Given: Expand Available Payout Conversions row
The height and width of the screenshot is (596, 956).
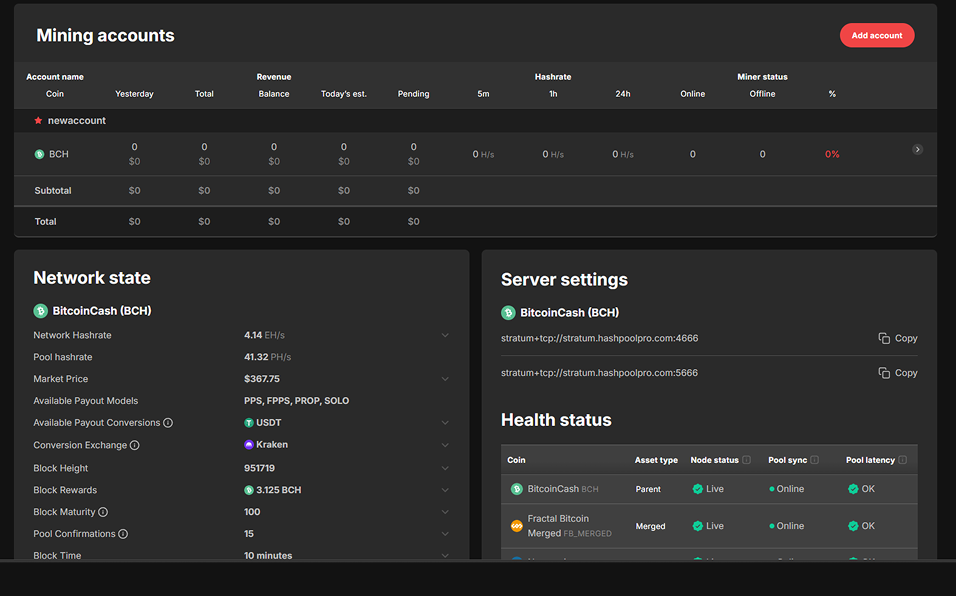Looking at the screenshot, I should pos(445,423).
